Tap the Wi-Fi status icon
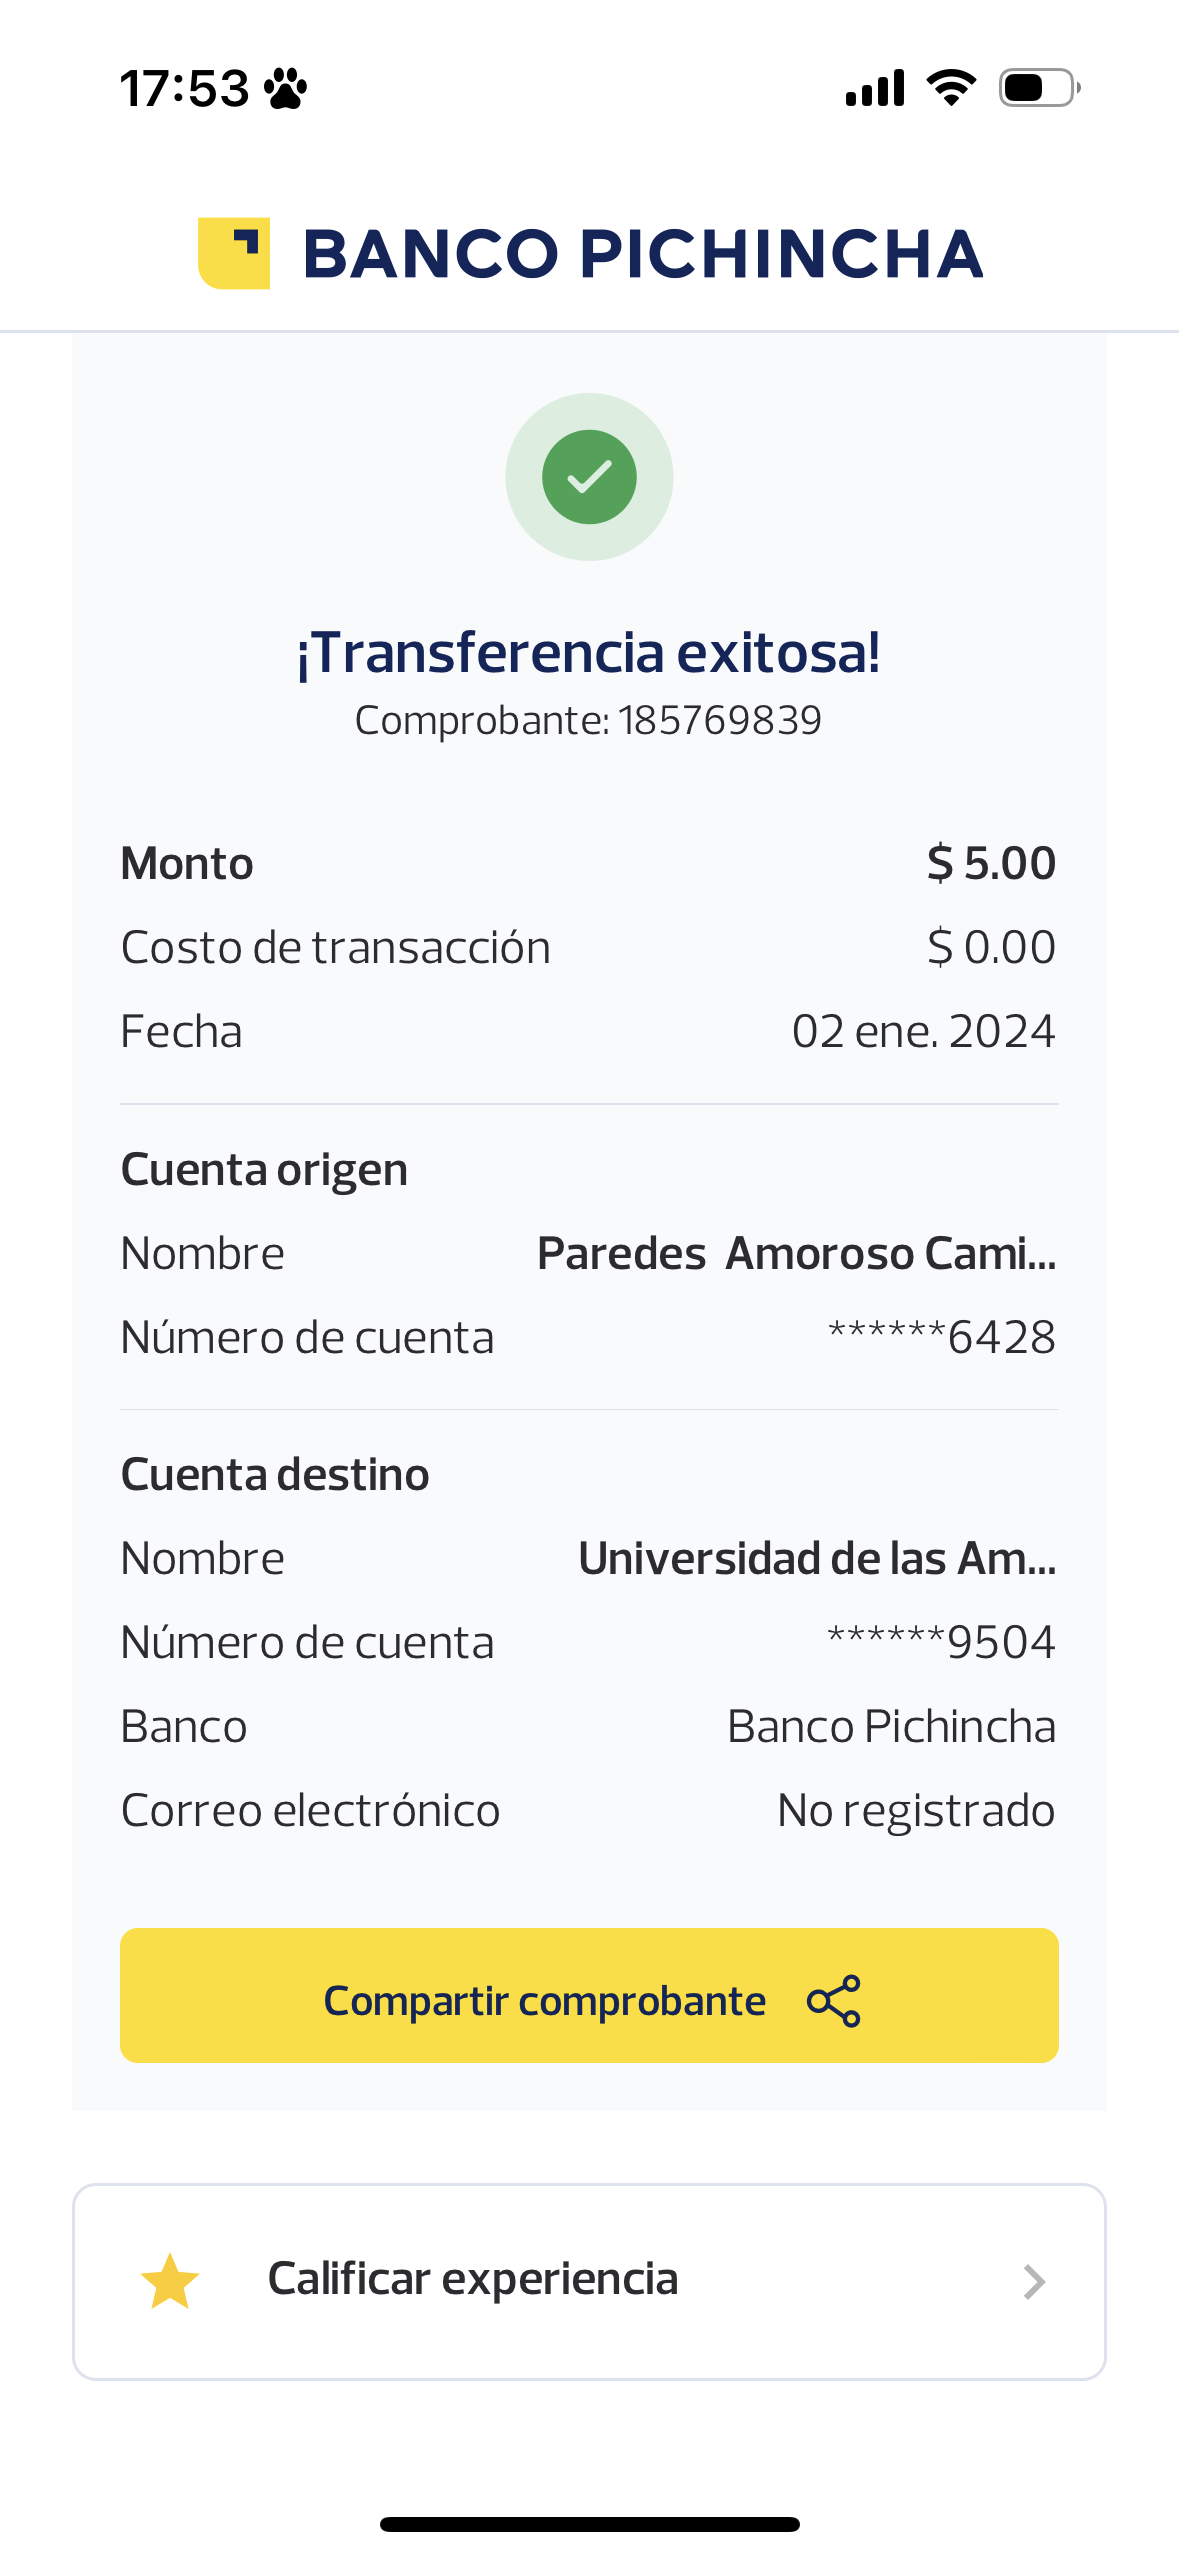Image resolution: width=1179 pixels, height=2556 pixels. click(951, 88)
